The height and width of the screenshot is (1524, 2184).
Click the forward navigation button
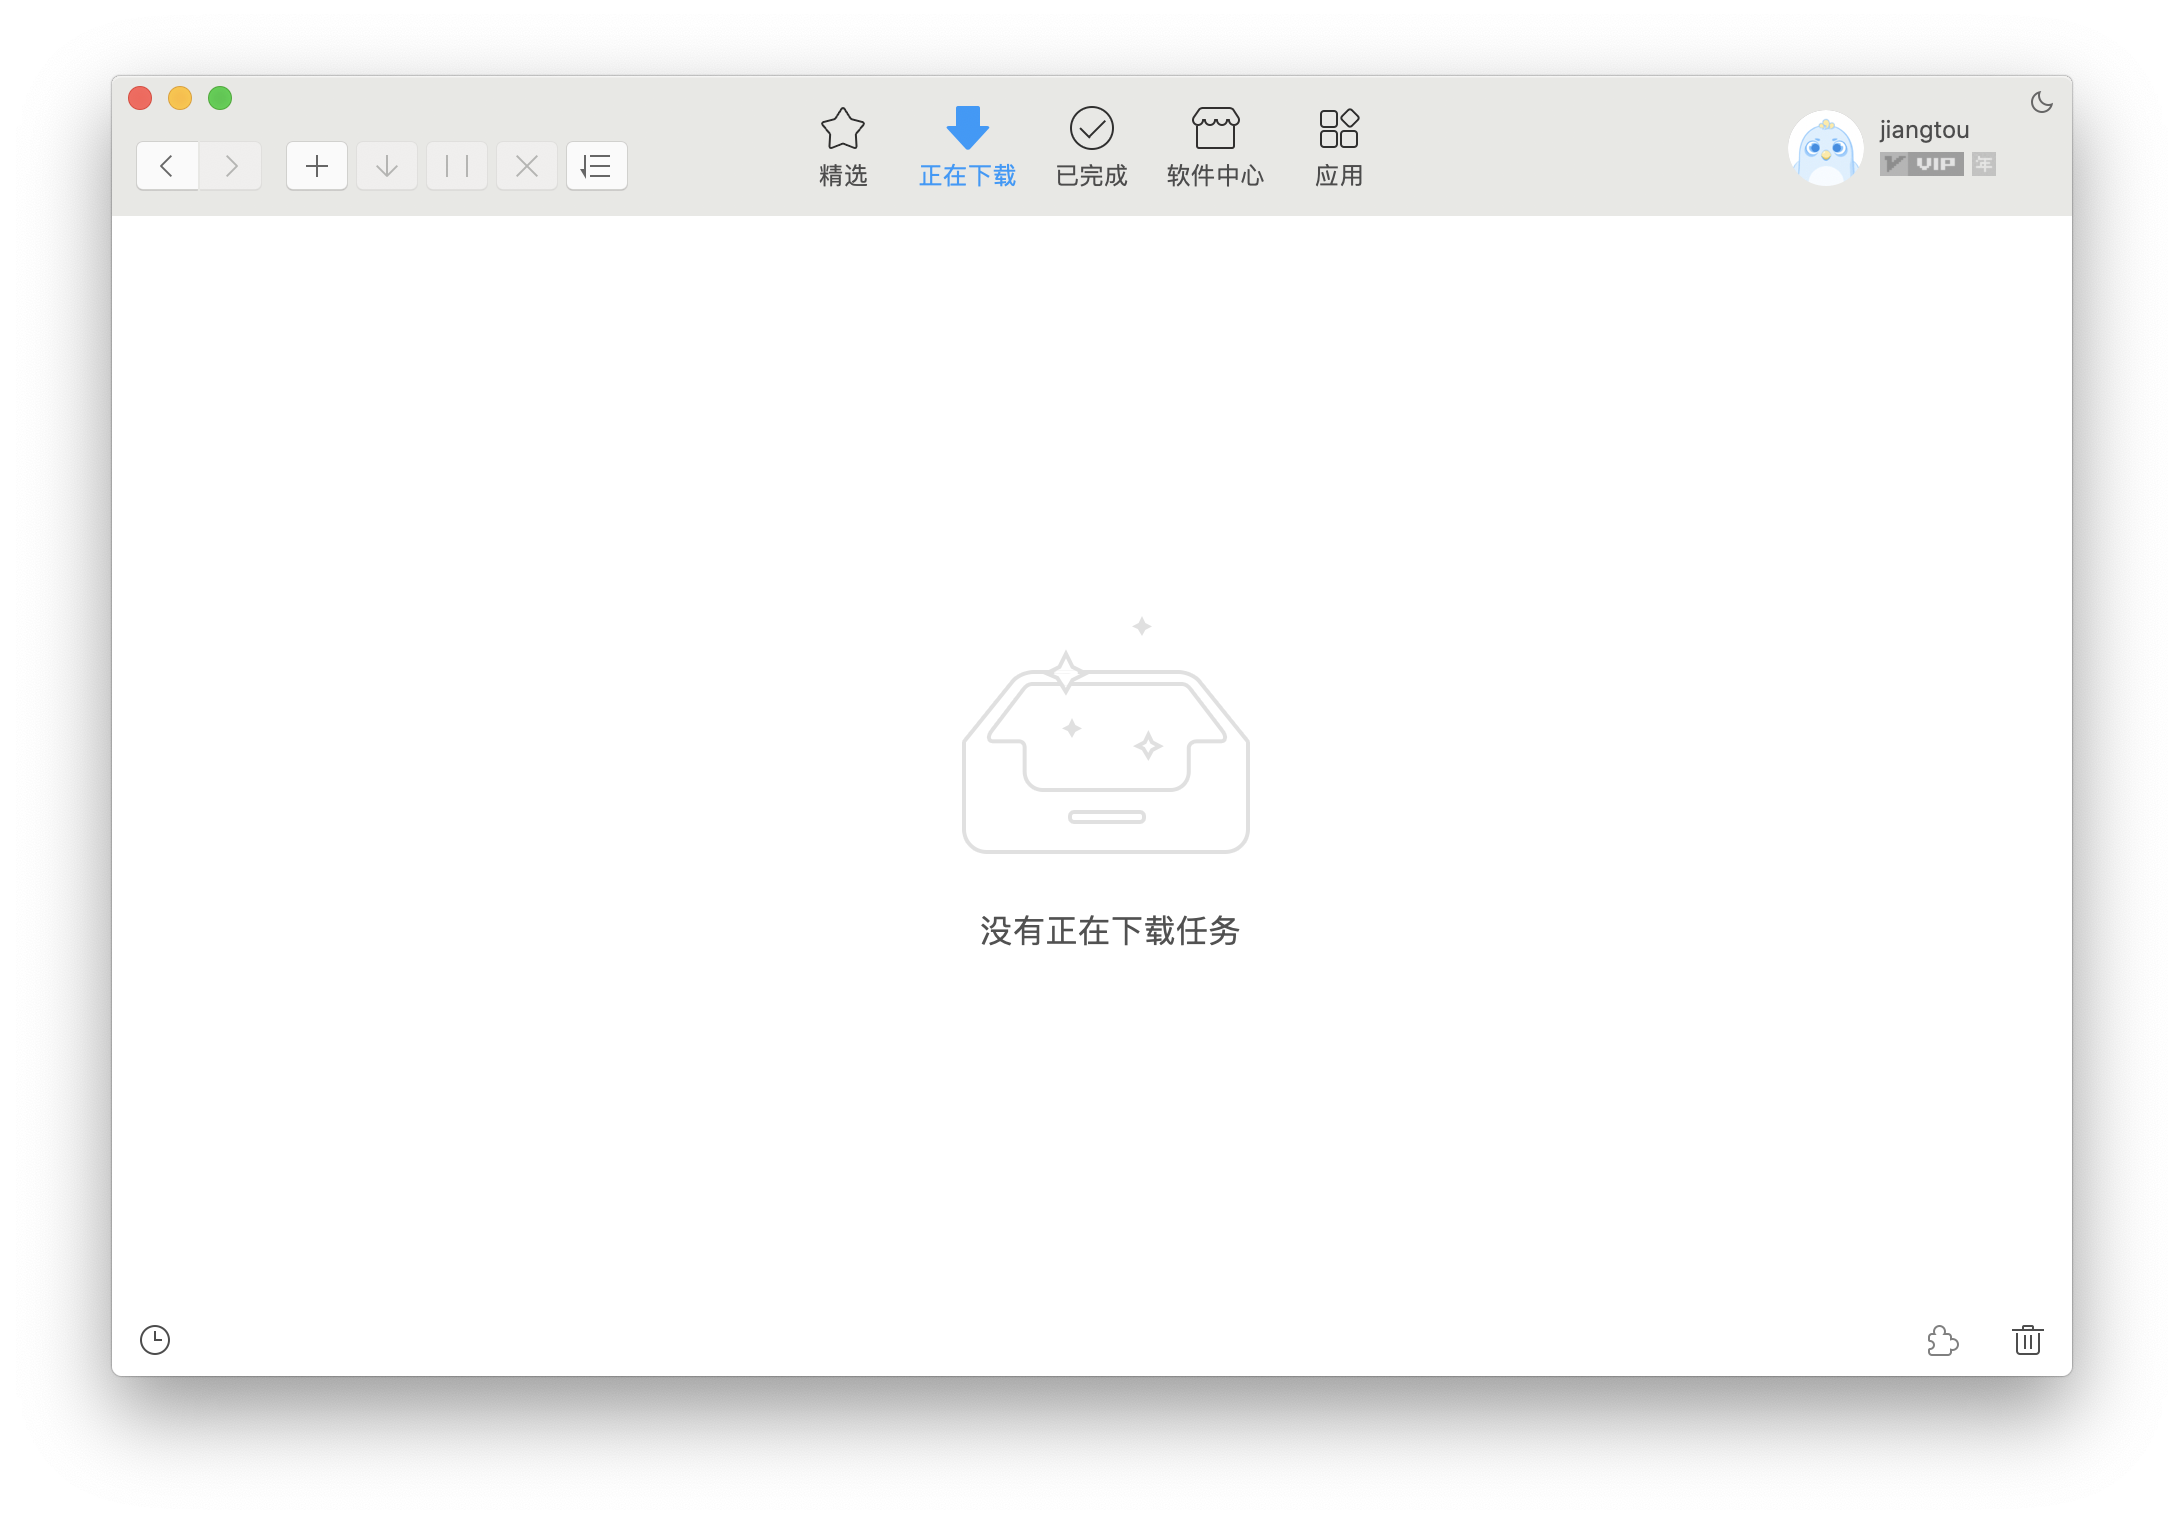pyautogui.click(x=230, y=165)
